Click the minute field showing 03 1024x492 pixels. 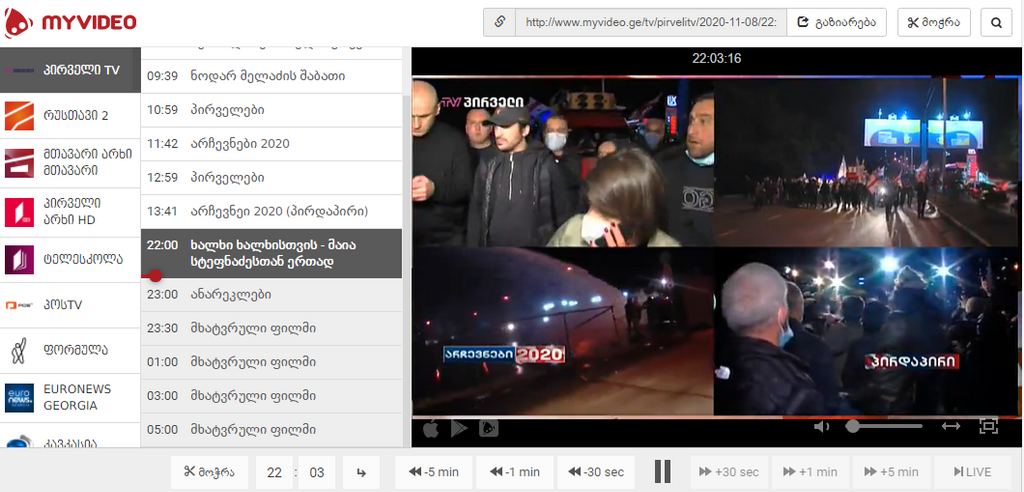coord(317,472)
